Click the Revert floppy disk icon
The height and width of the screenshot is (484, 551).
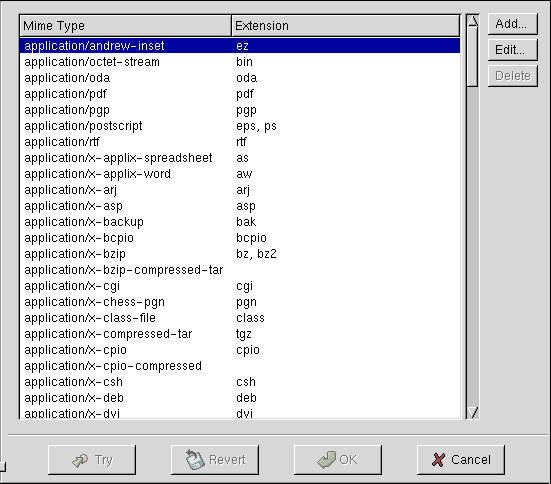tap(195, 459)
